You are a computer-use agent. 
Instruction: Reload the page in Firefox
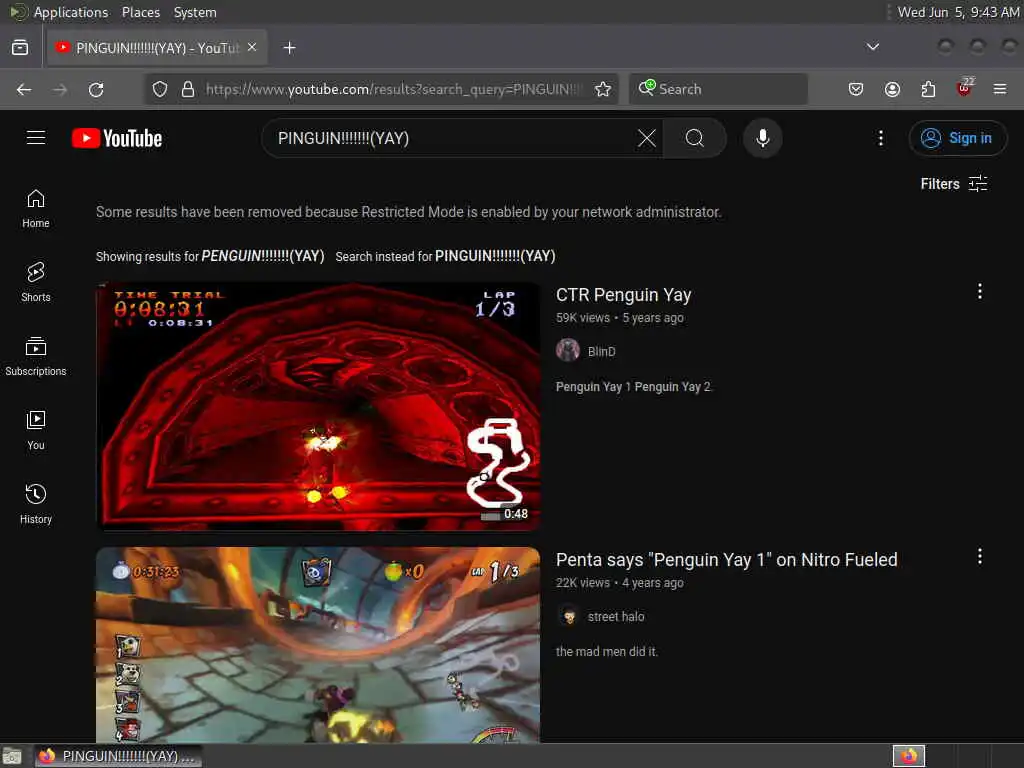(96, 89)
